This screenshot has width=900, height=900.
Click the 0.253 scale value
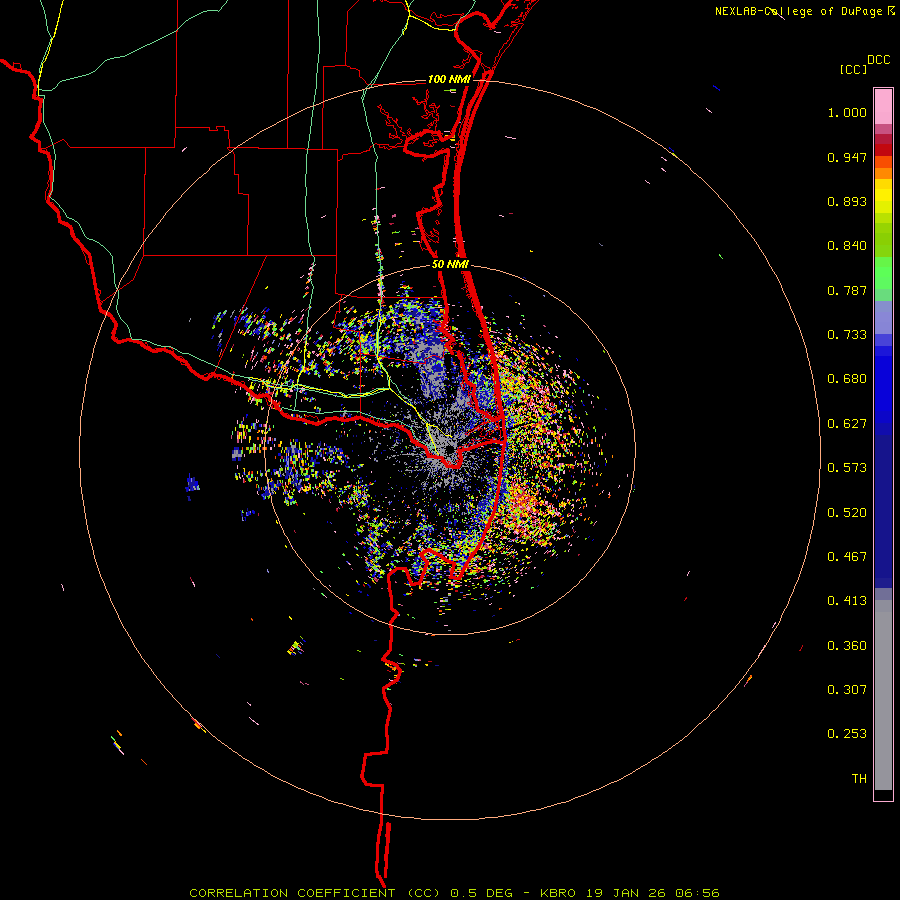(x=847, y=734)
